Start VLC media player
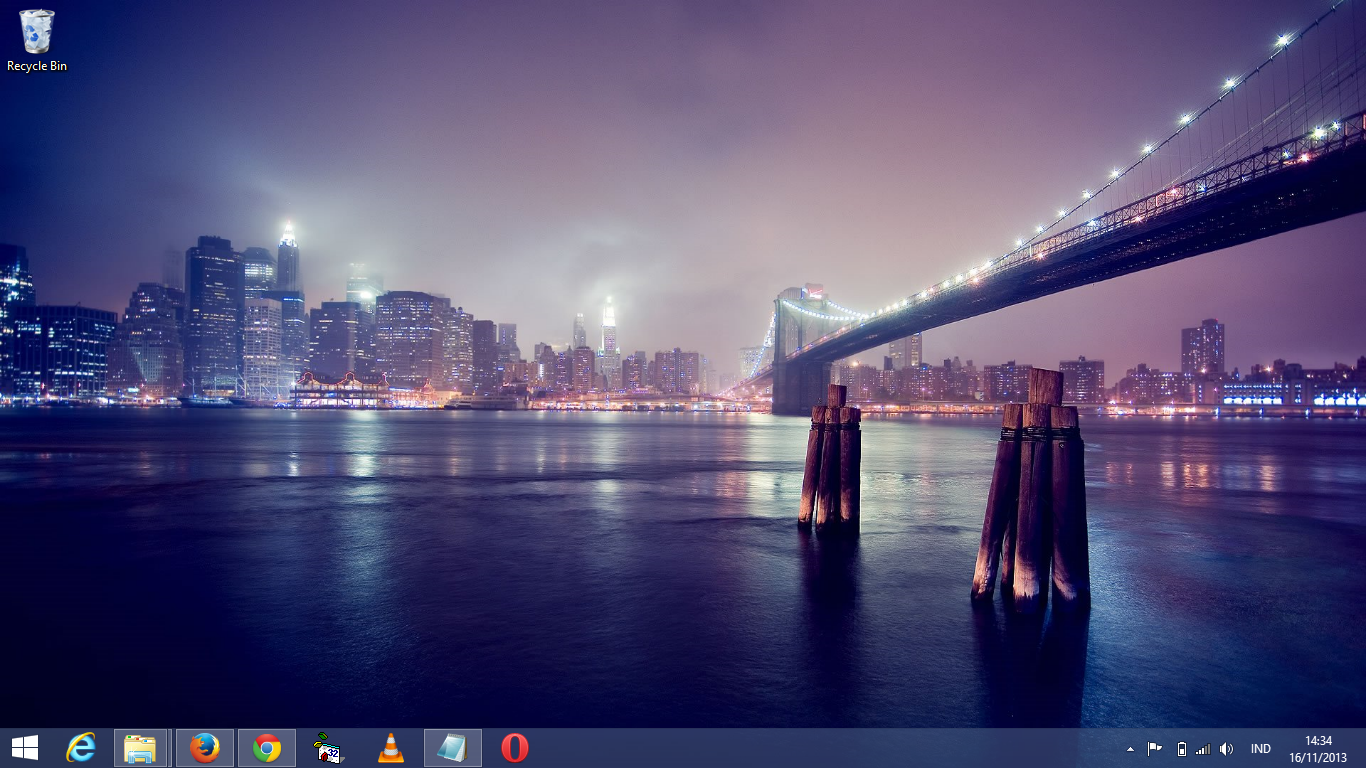 pyautogui.click(x=389, y=747)
